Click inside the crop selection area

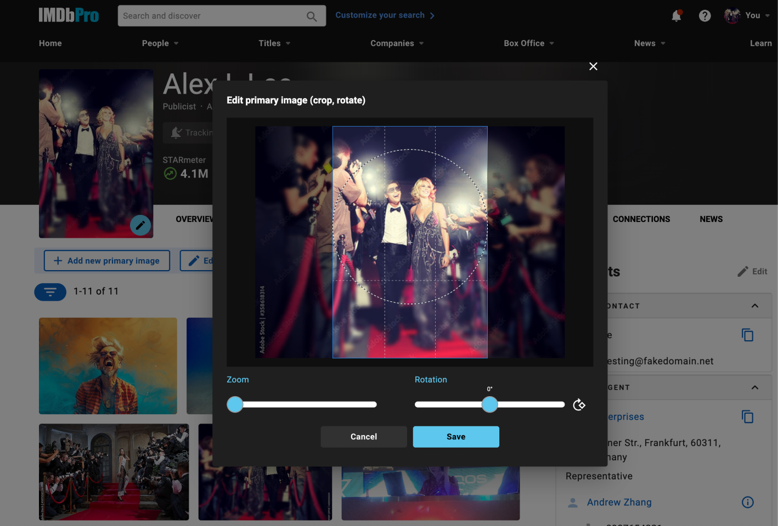[410, 242]
